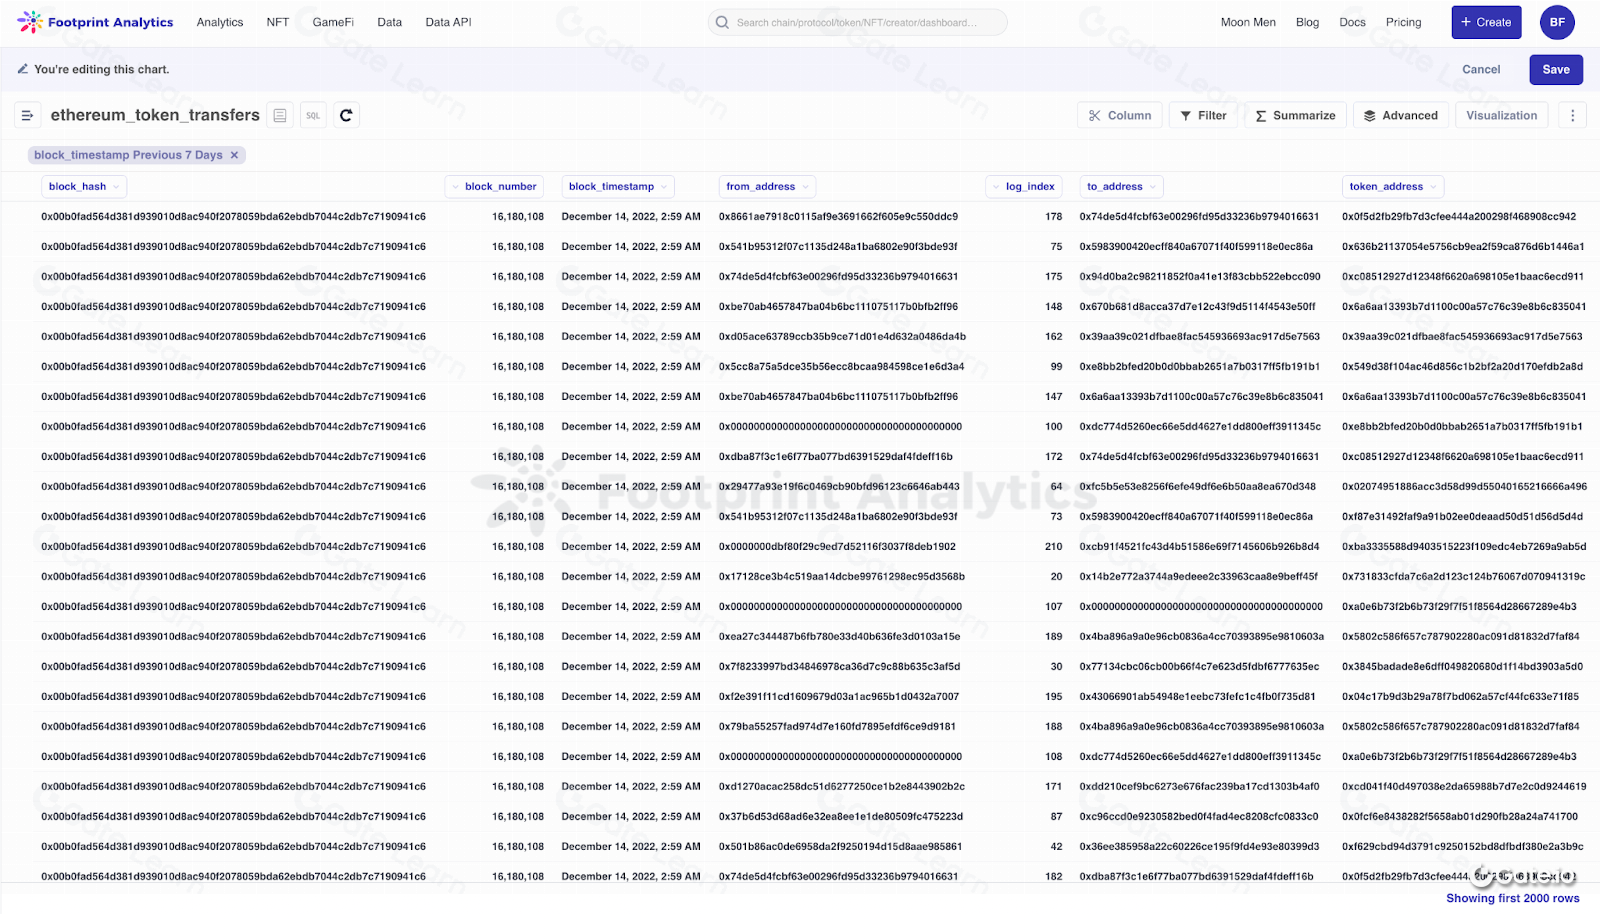1600x914 pixels.
Task: Open the table description book icon
Action: tap(280, 116)
